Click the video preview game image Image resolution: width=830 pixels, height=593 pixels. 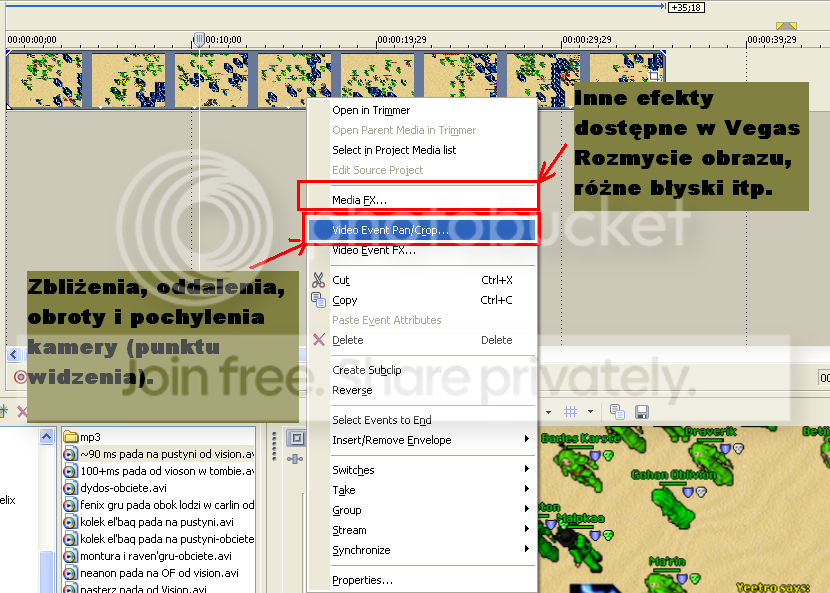tap(684, 509)
